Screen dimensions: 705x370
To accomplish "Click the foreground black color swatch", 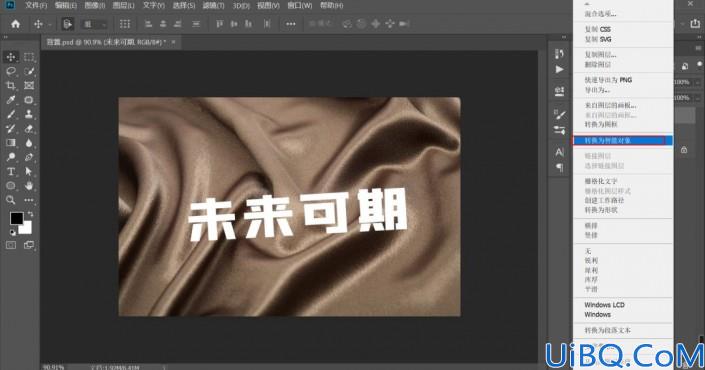I will (16, 218).
